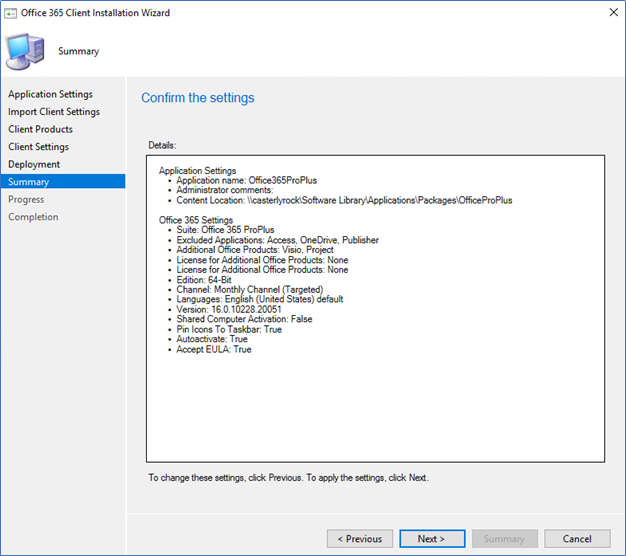
Task: Apply settings with the Next button
Action: click(432, 539)
